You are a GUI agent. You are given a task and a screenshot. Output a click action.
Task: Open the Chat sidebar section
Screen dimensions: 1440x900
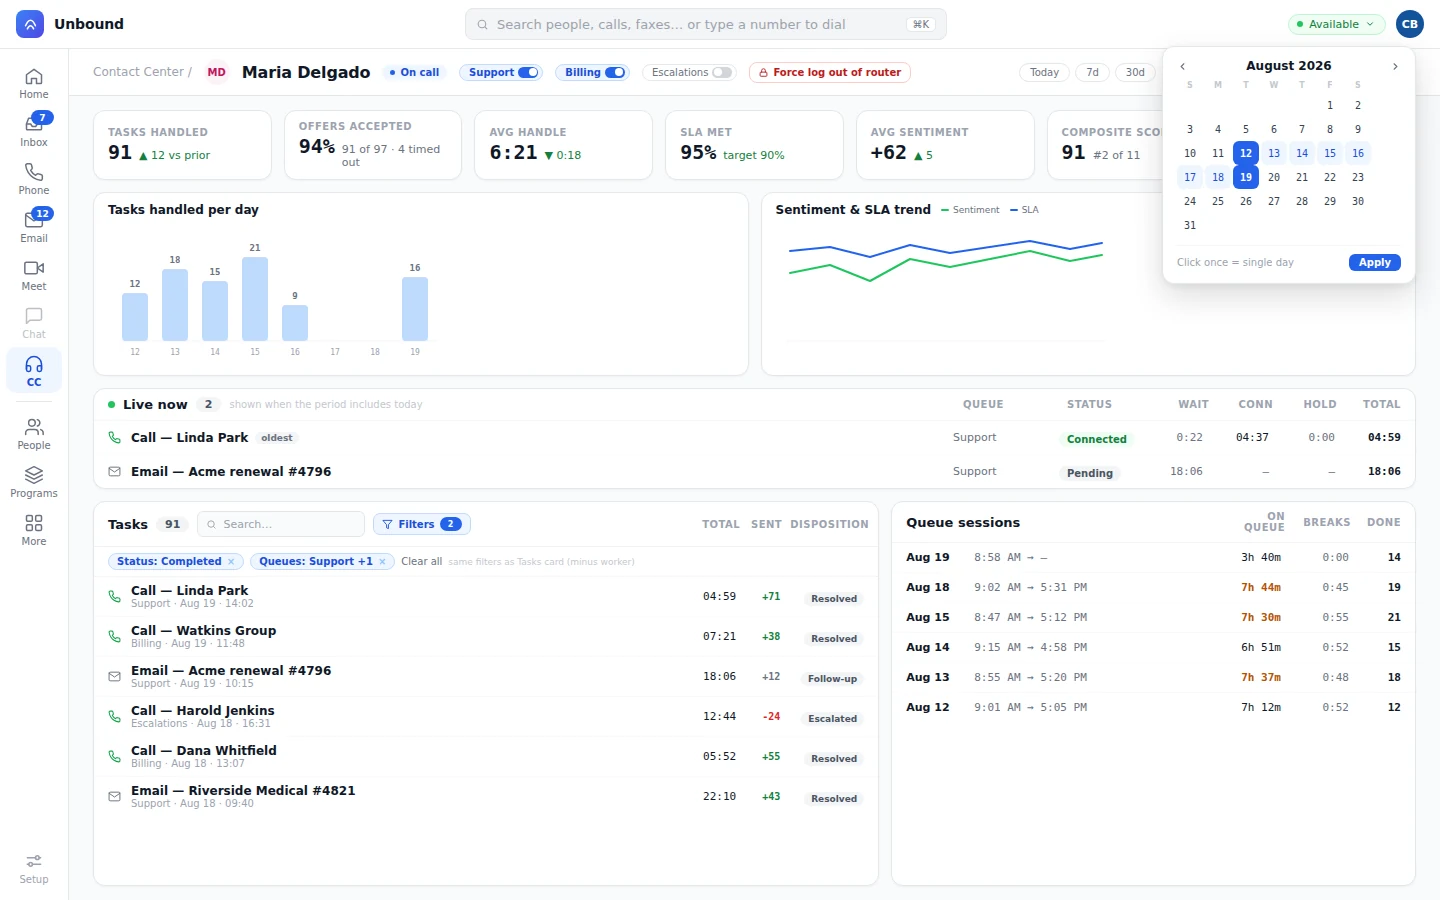click(34, 323)
